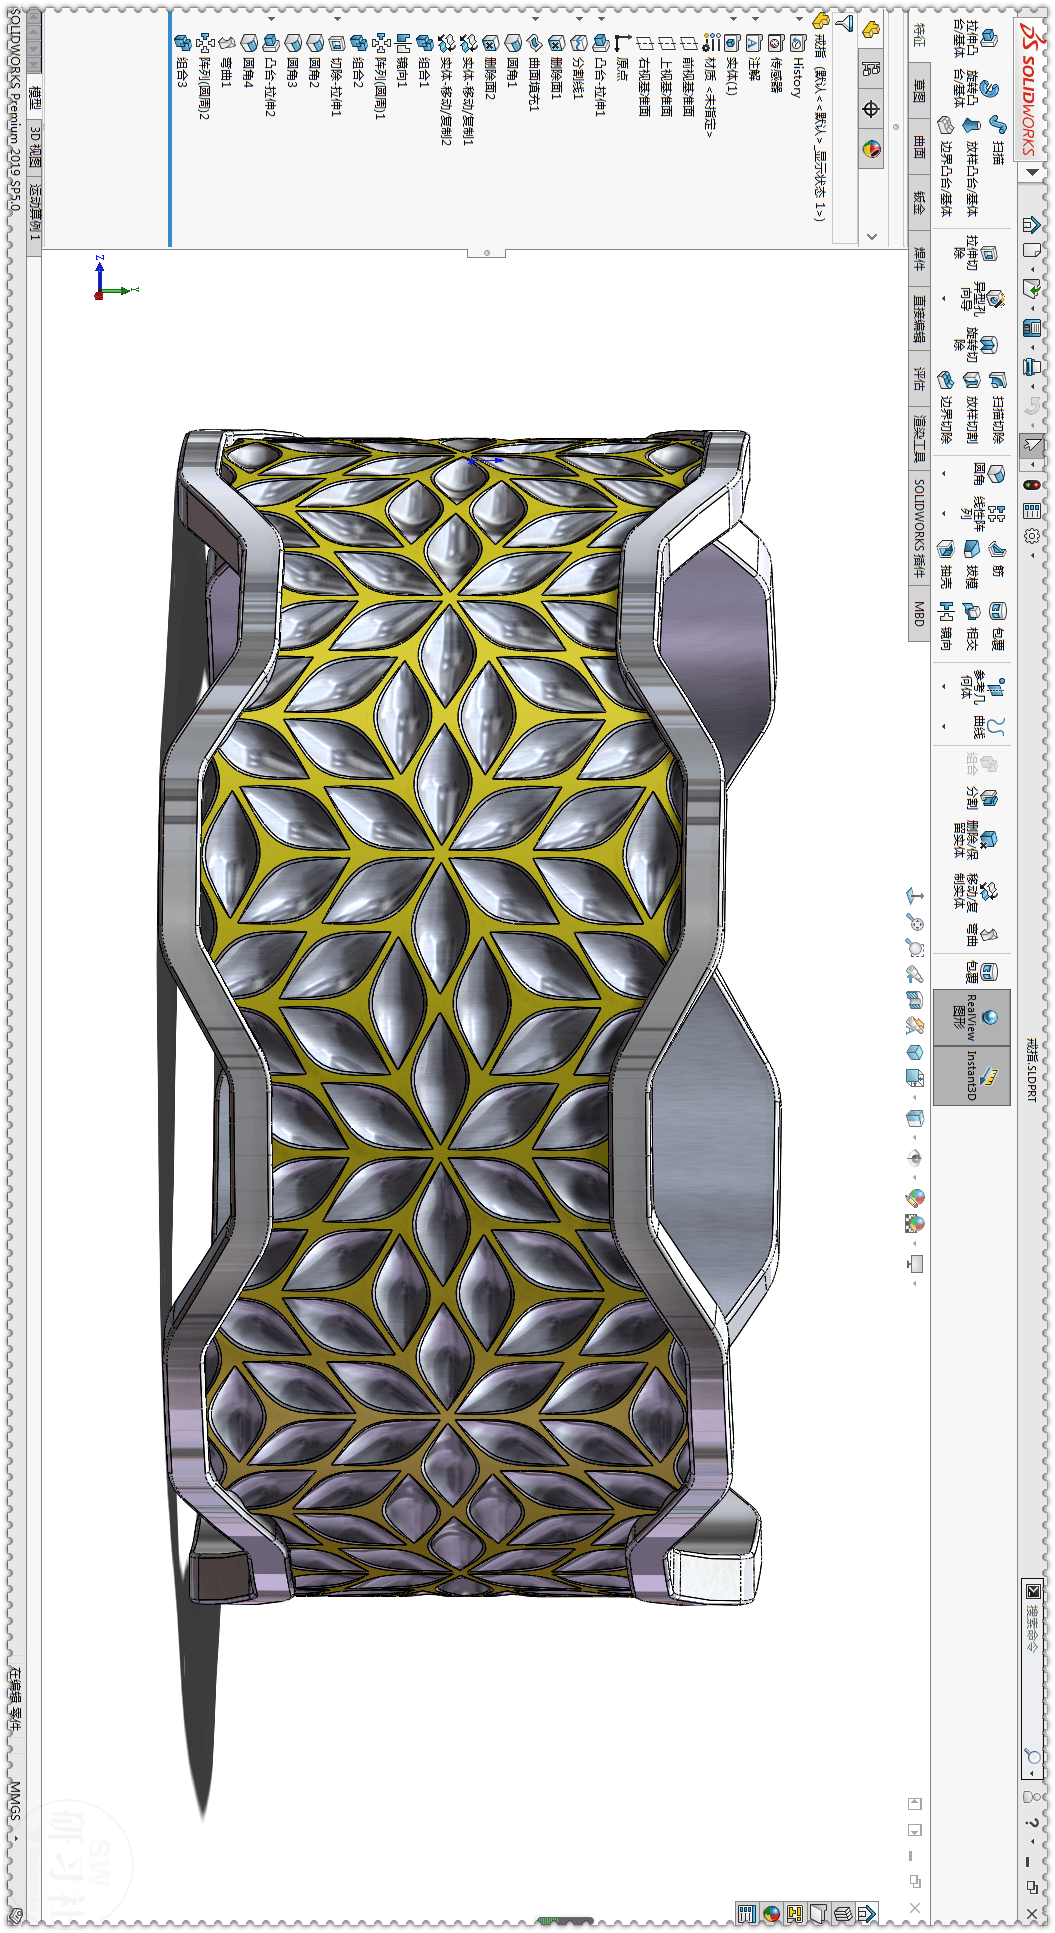
Task: Click the Rebuild traffic light icon
Action: [x=1032, y=484]
